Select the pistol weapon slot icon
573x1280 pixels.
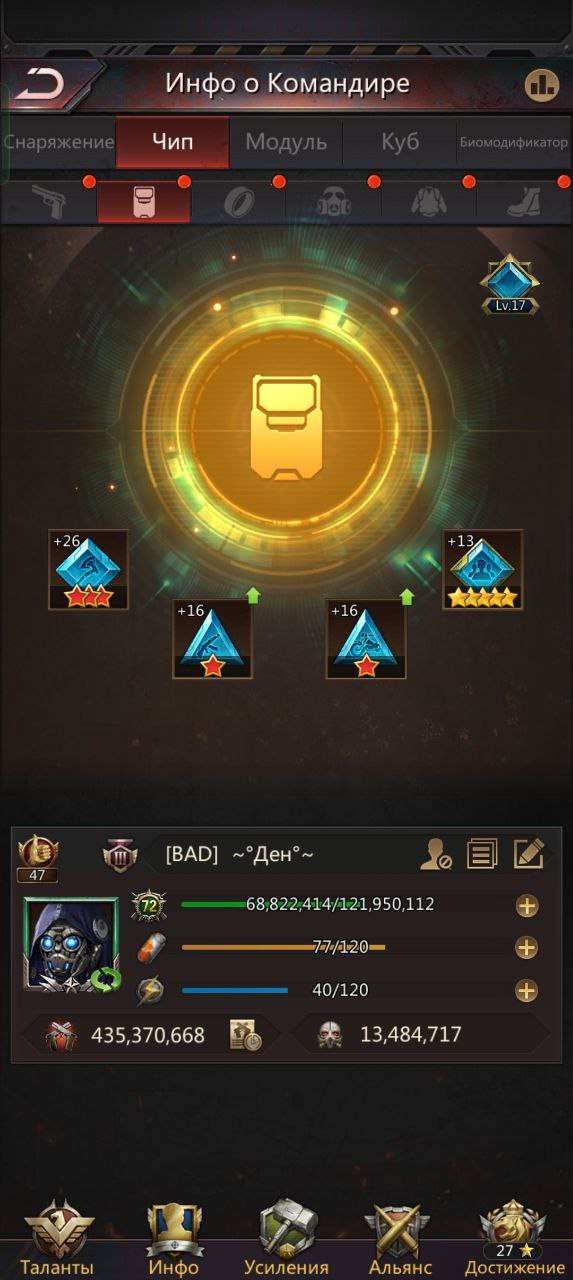point(48,200)
